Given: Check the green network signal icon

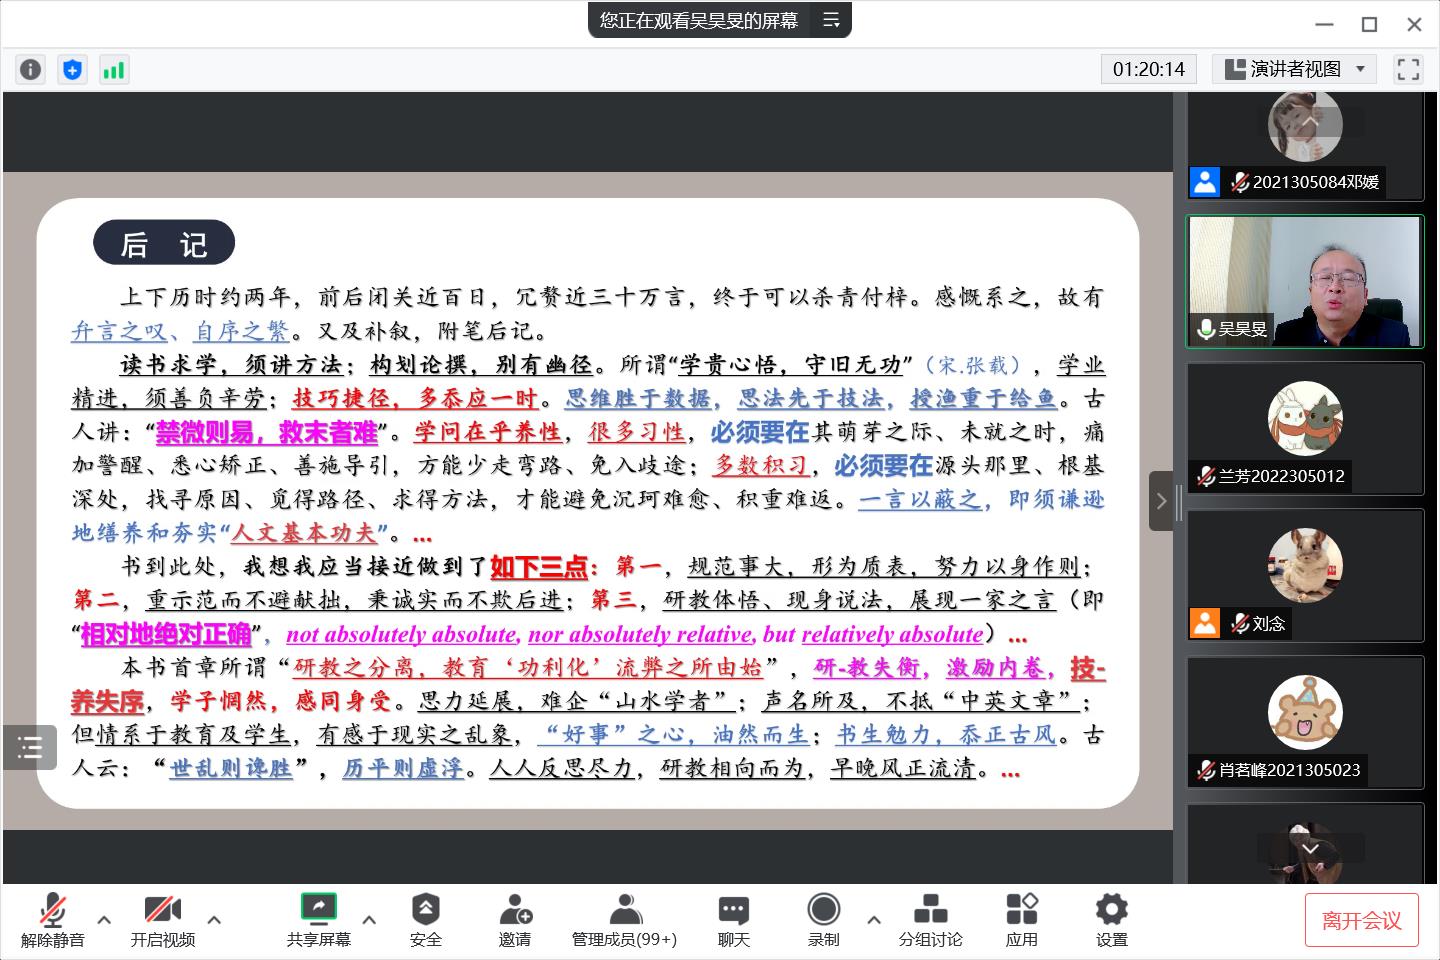Looking at the screenshot, I should 114,69.
